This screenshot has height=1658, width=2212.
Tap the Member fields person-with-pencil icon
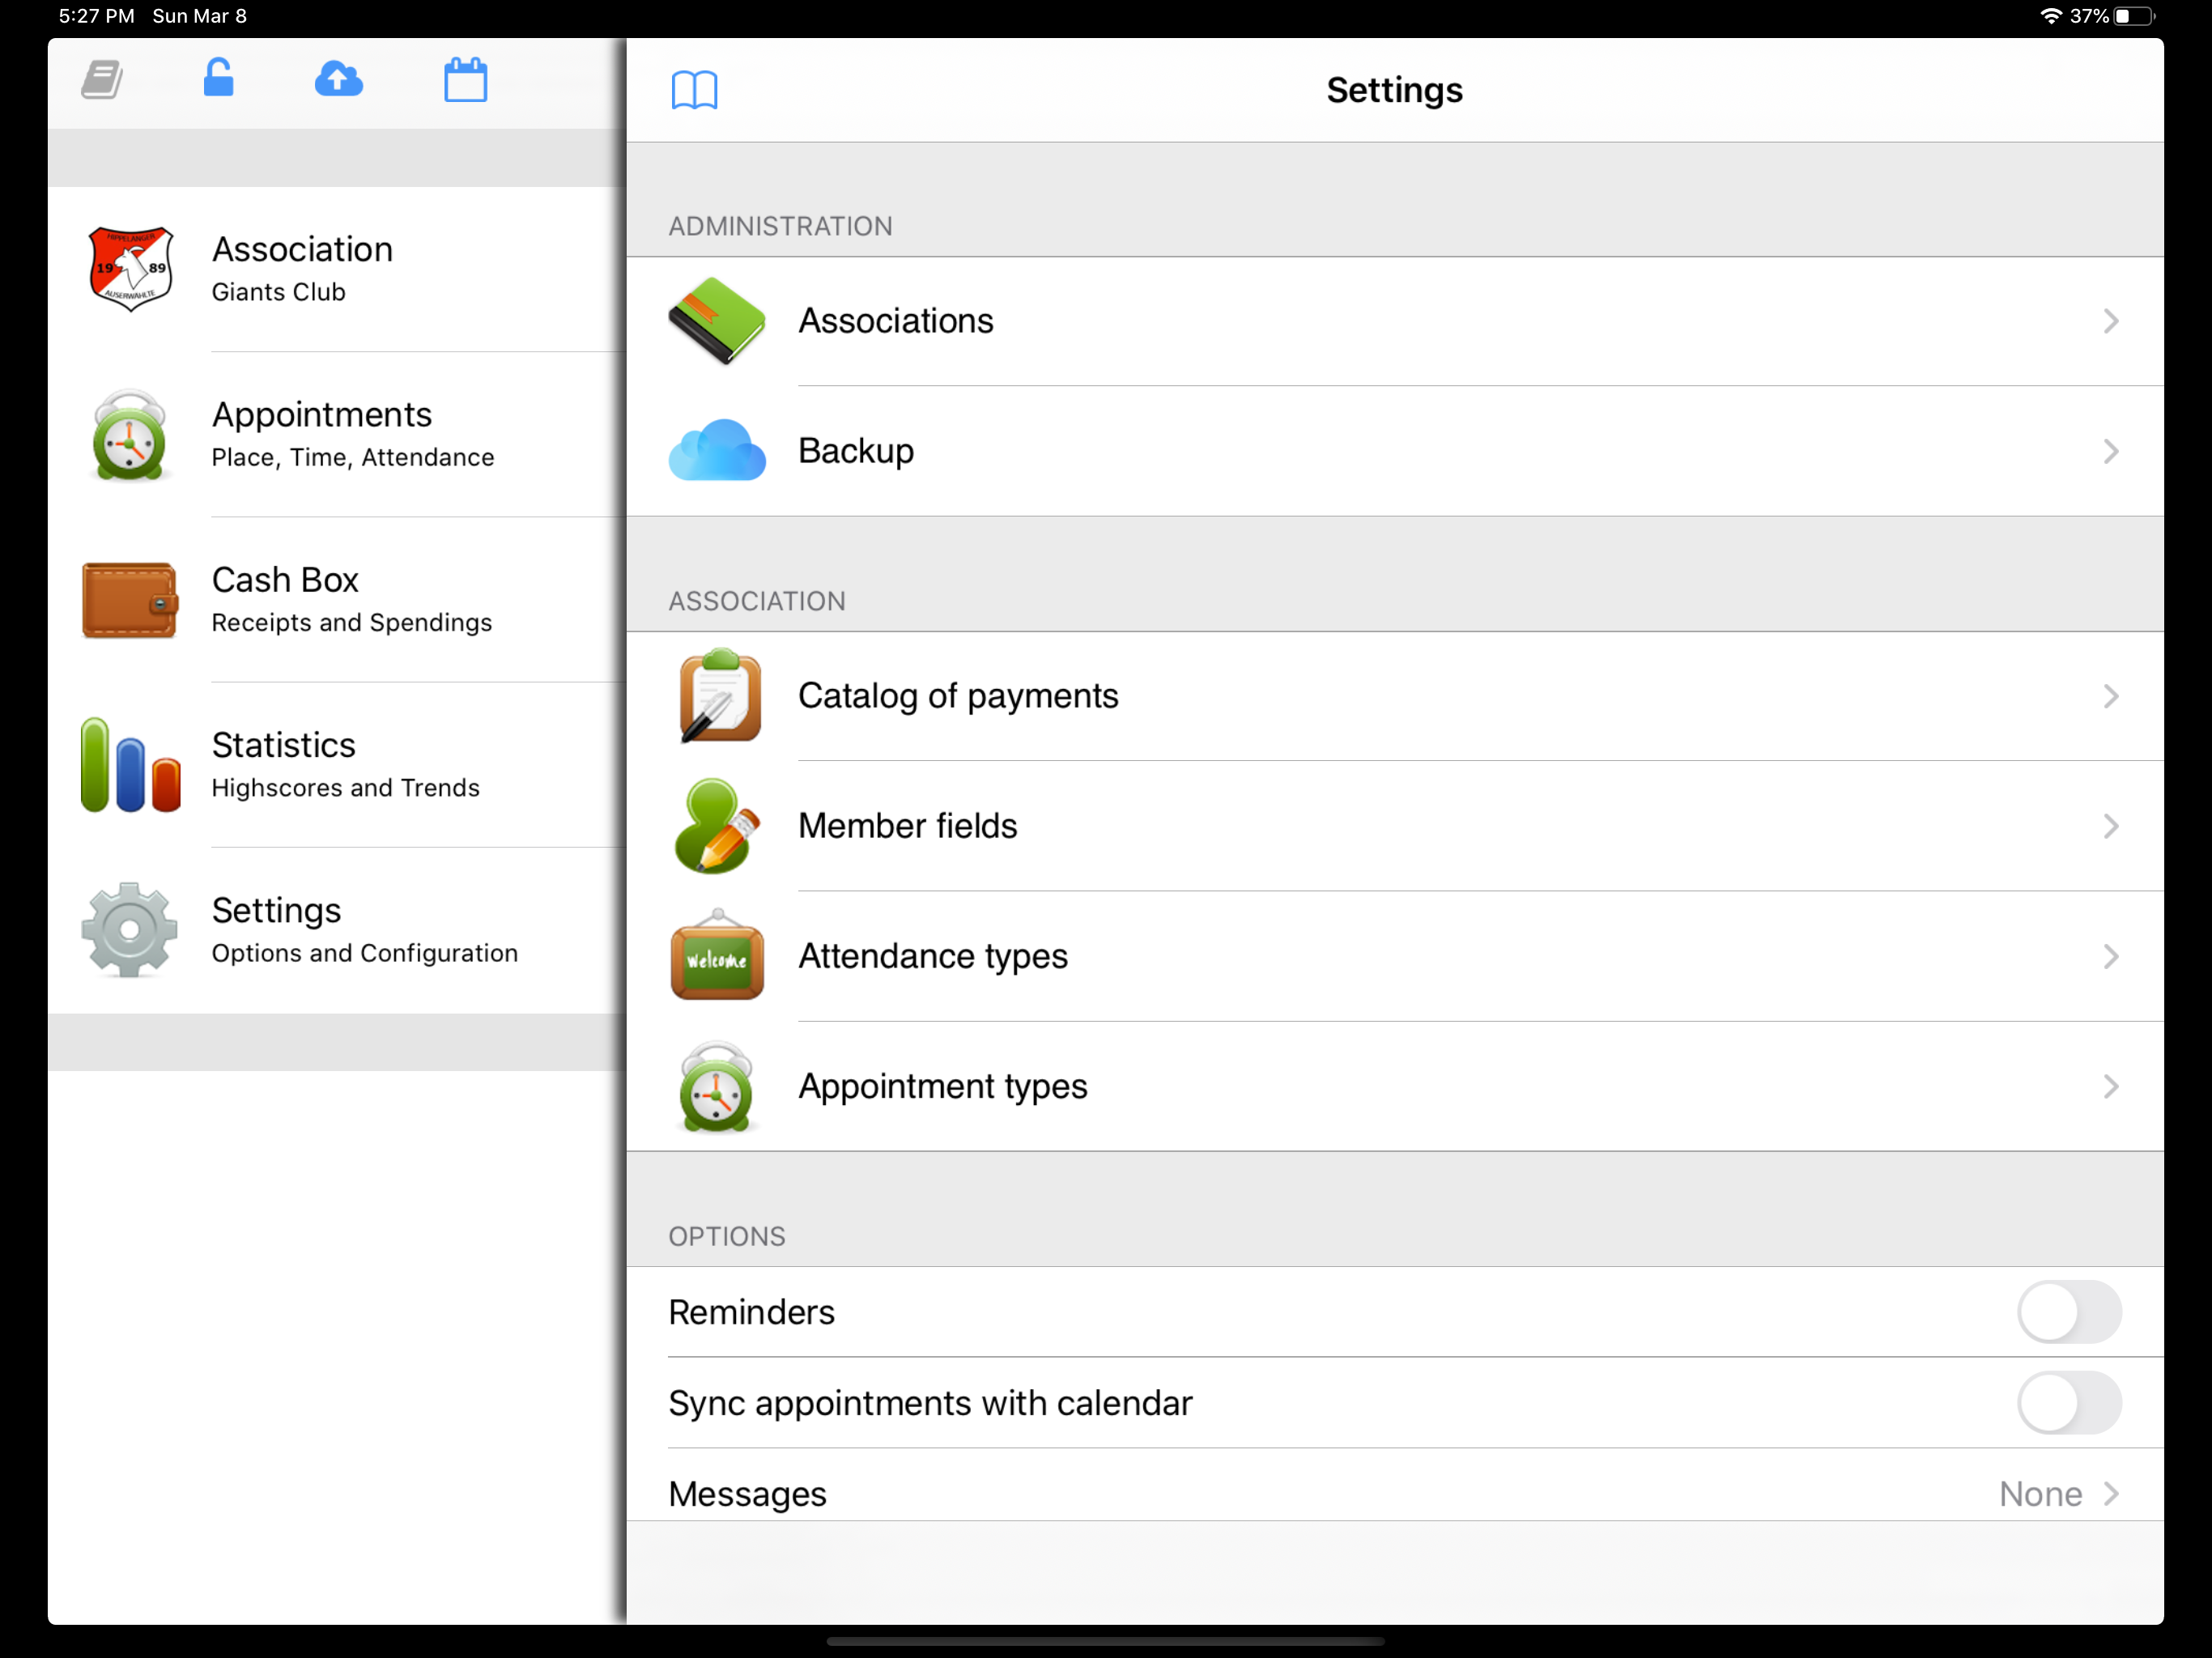(717, 826)
